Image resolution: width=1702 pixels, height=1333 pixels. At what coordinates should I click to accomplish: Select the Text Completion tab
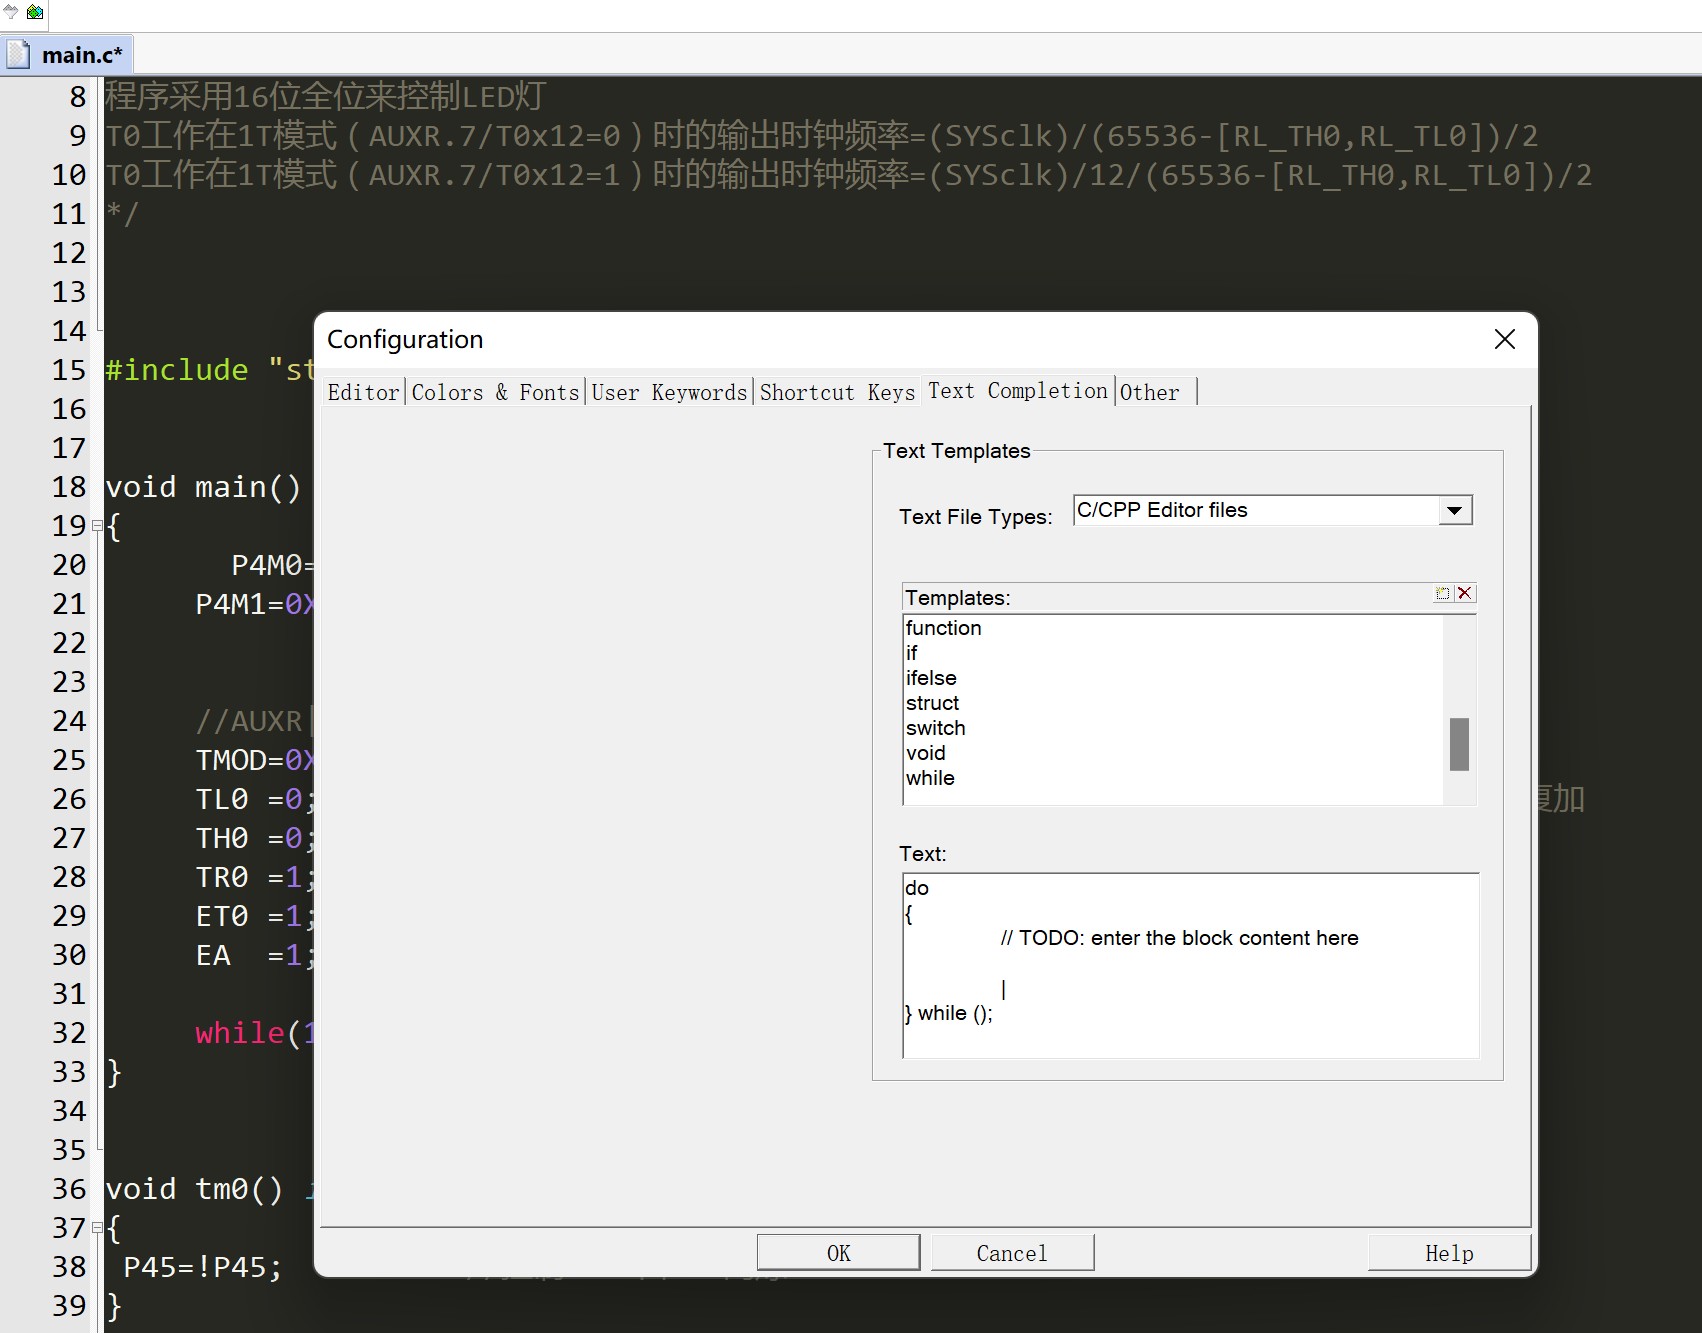point(1018,390)
